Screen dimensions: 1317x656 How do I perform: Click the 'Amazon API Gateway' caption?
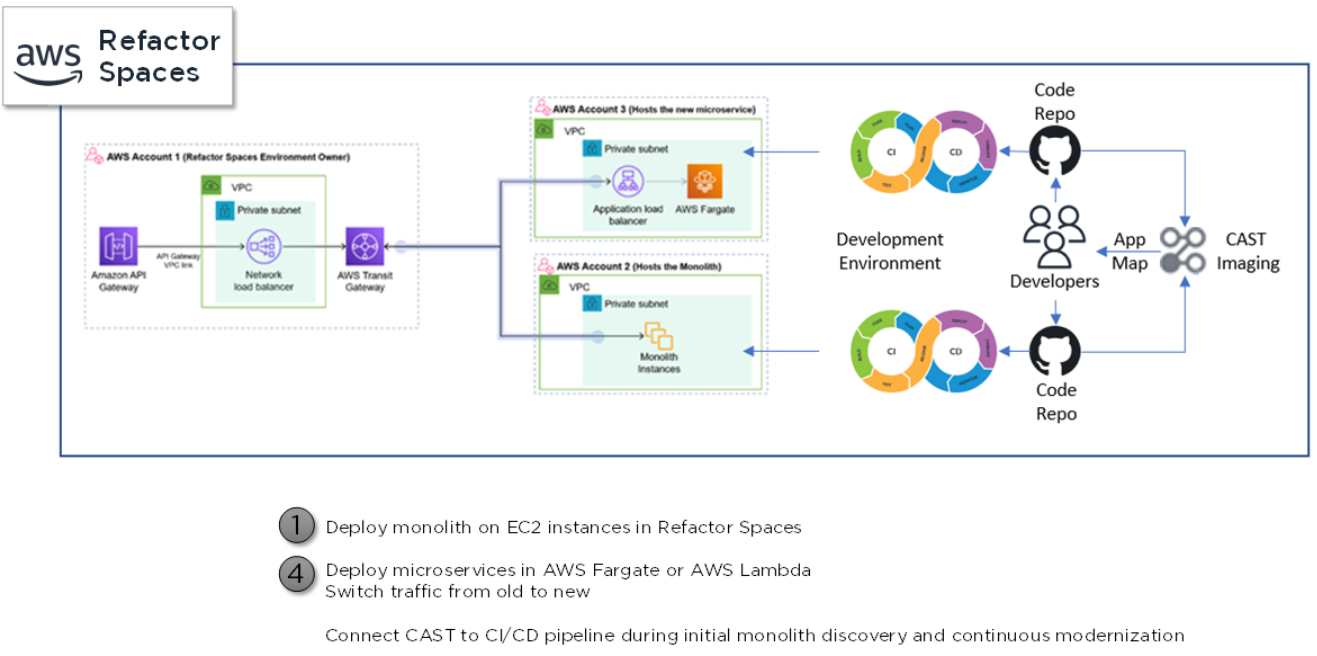pos(117,281)
